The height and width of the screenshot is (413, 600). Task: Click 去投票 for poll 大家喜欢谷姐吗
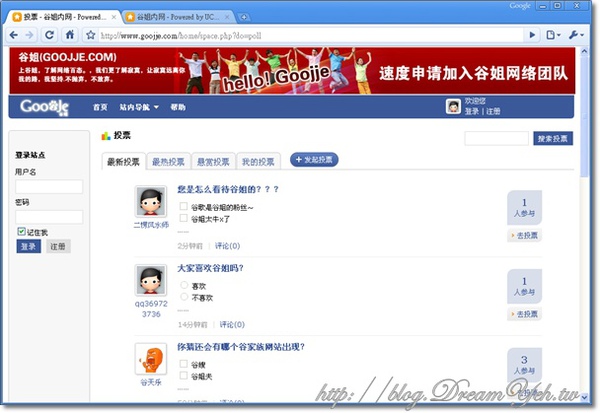525,314
